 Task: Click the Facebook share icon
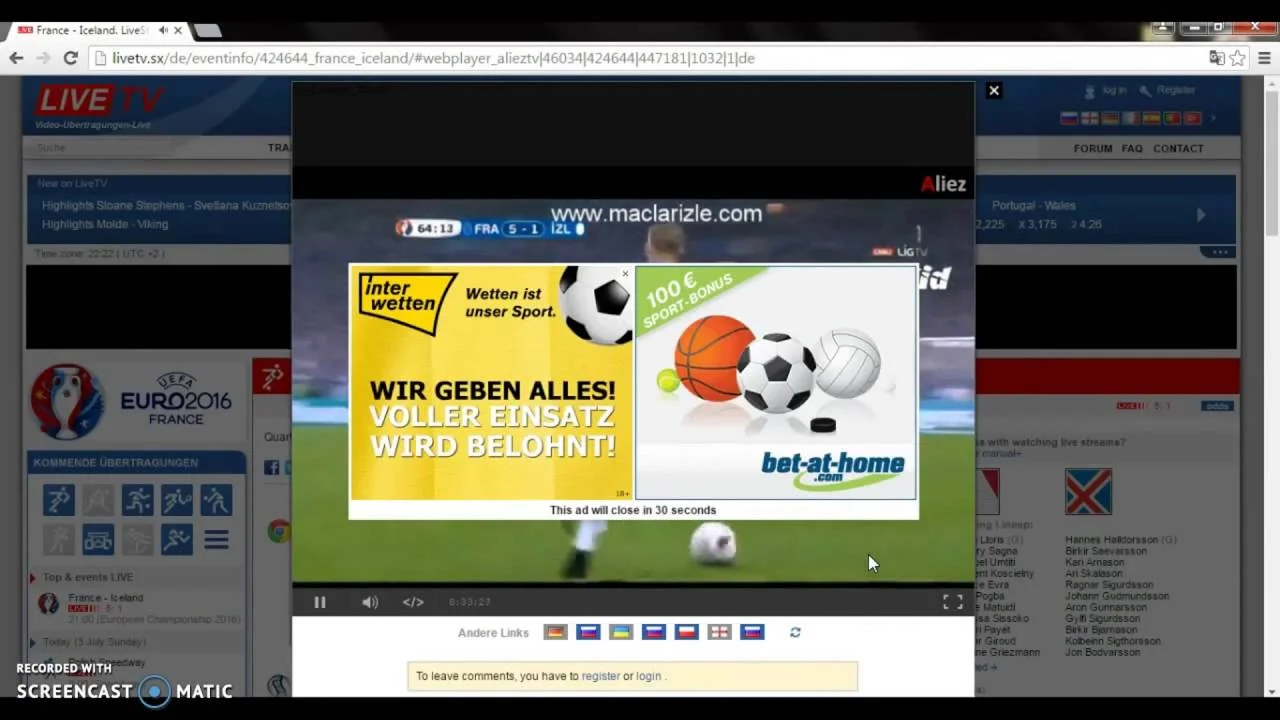point(271,467)
